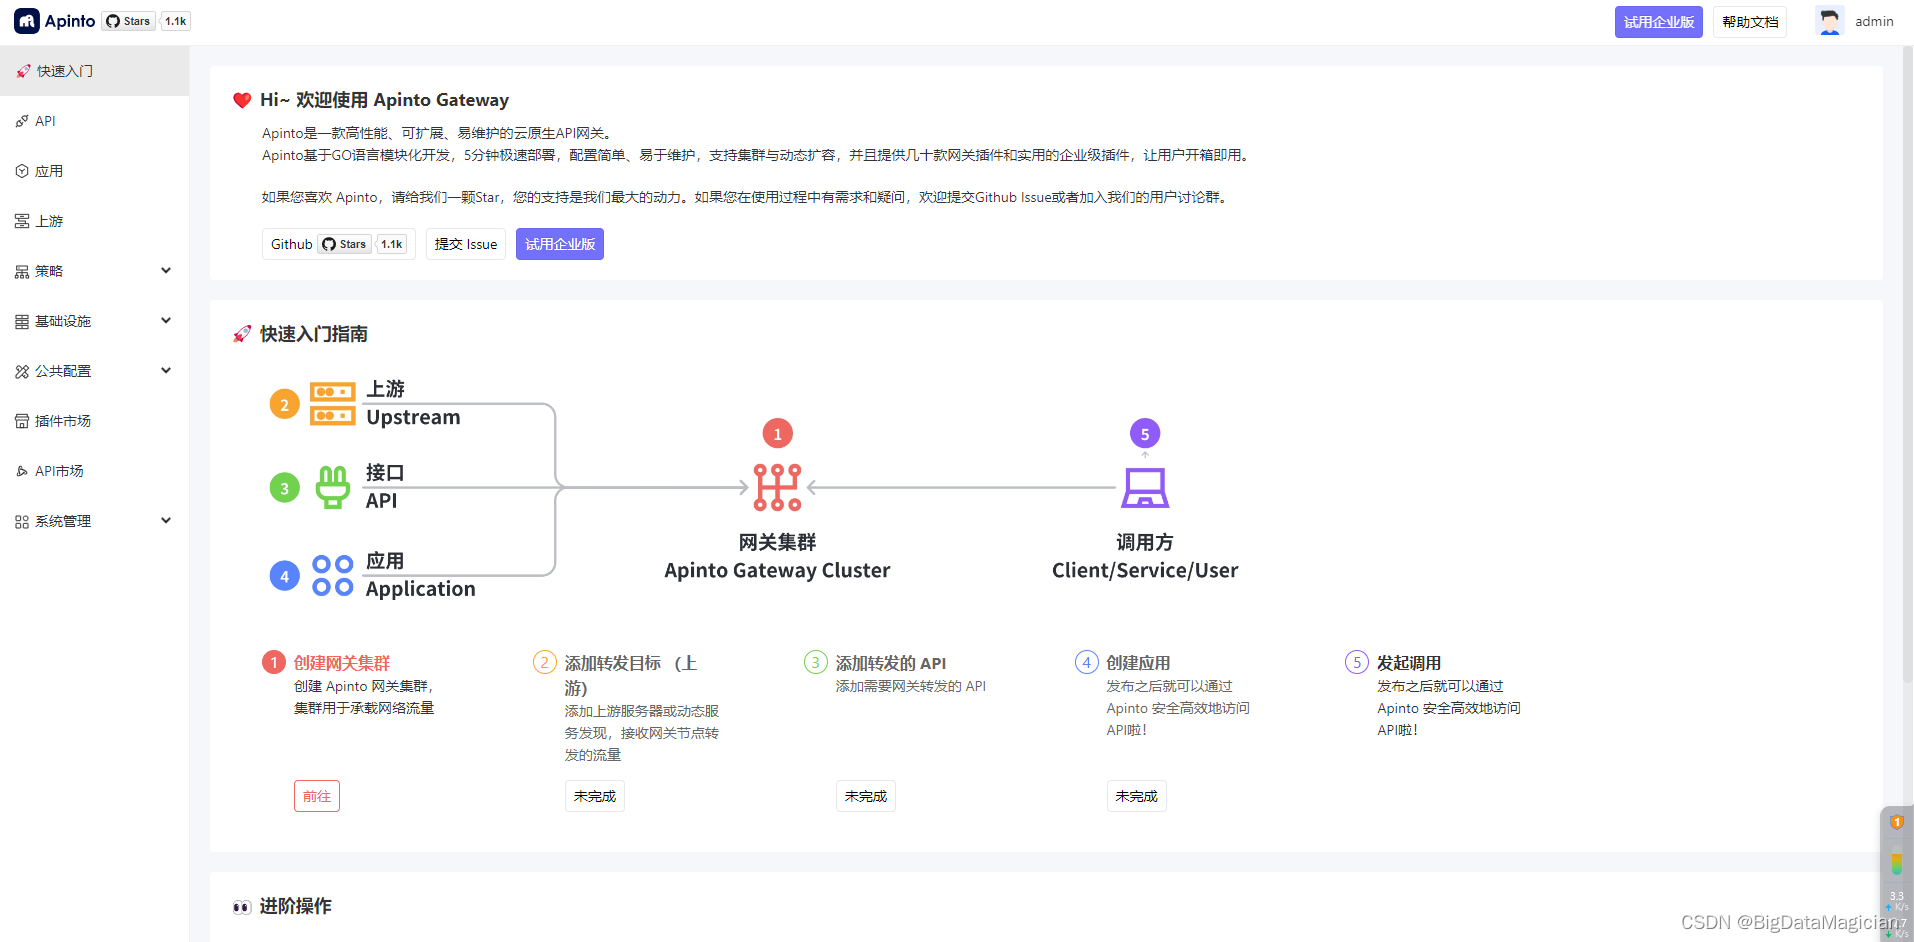
Task: Select step 1 创建网关集群 title
Action: click(342, 663)
